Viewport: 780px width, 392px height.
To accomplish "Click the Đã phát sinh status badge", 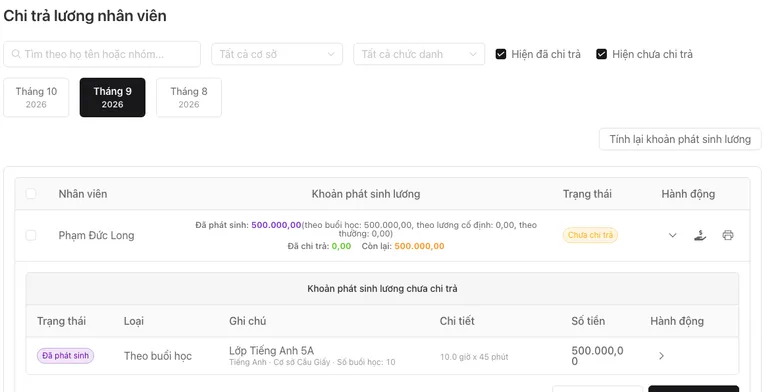I will tap(66, 356).
